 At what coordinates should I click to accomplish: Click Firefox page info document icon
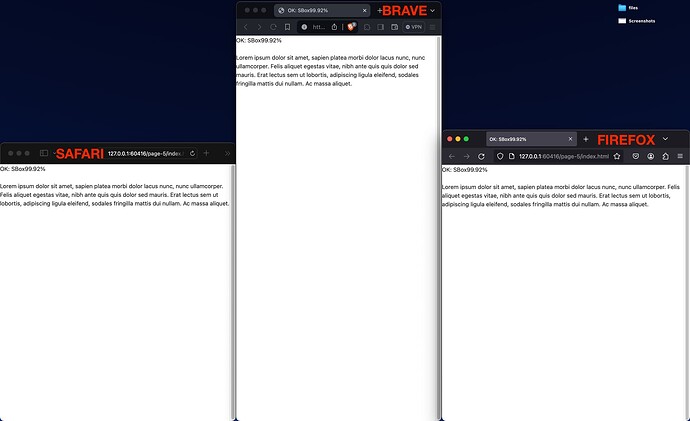point(511,156)
